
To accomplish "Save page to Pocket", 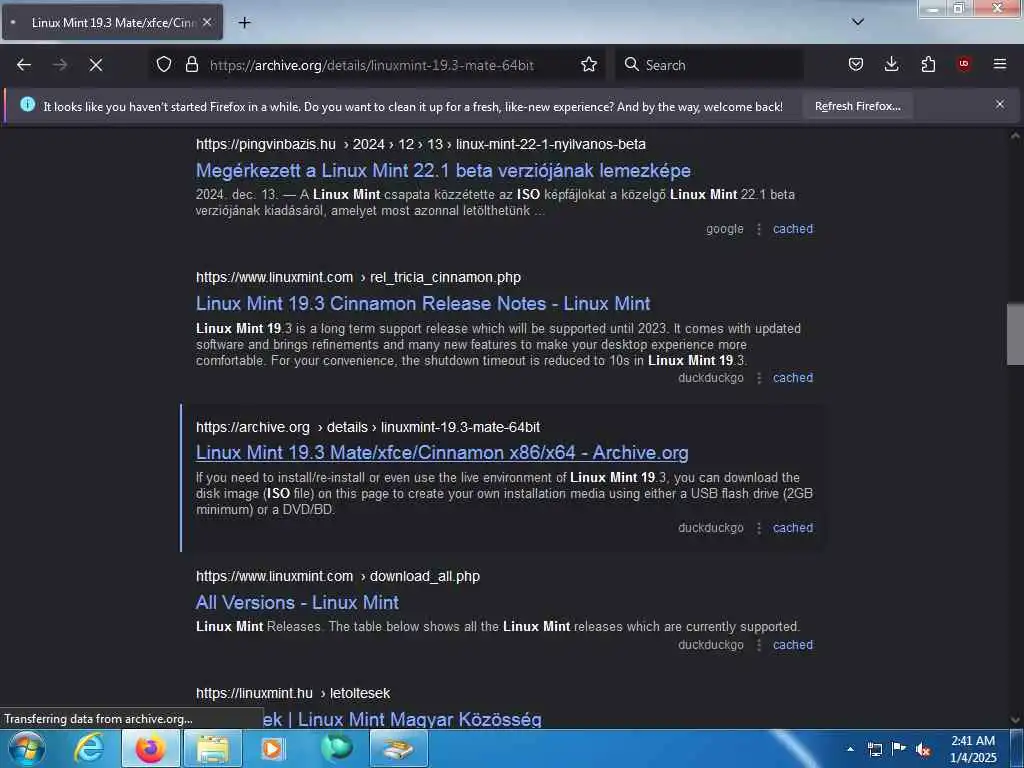I will [x=856, y=65].
